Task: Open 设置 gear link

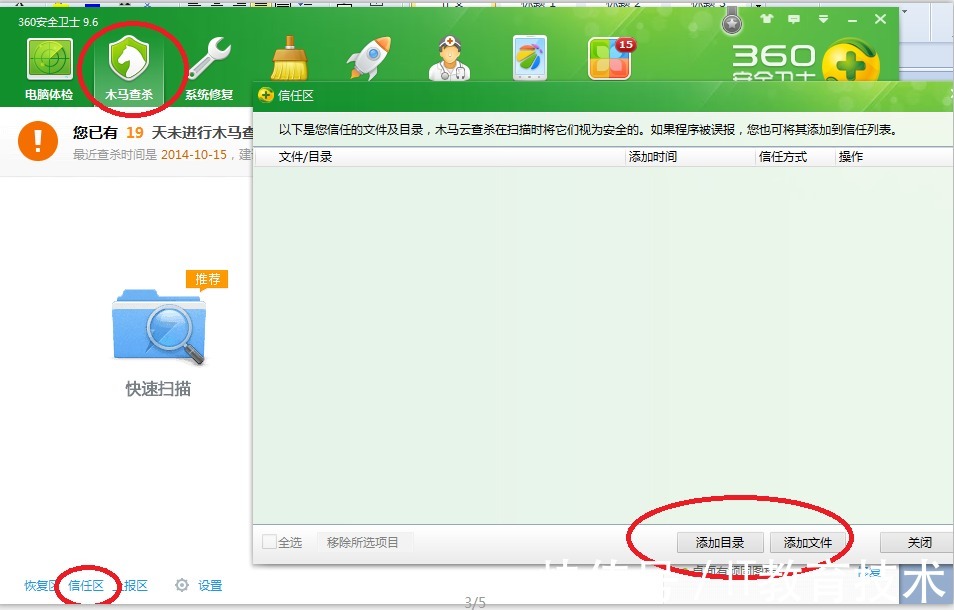Action: point(198,585)
